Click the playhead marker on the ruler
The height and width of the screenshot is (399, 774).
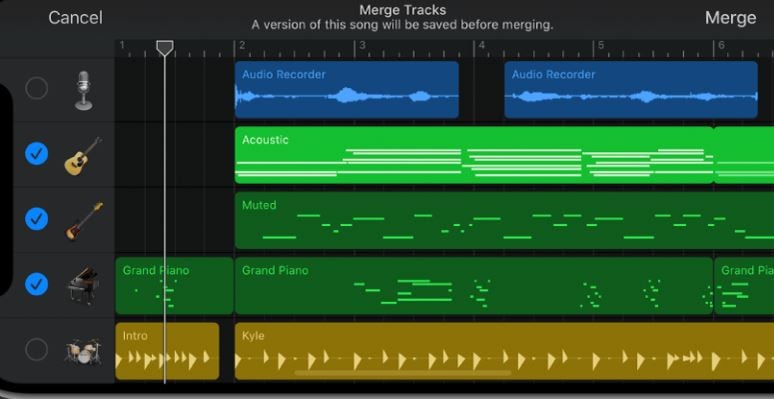pos(165,48)
